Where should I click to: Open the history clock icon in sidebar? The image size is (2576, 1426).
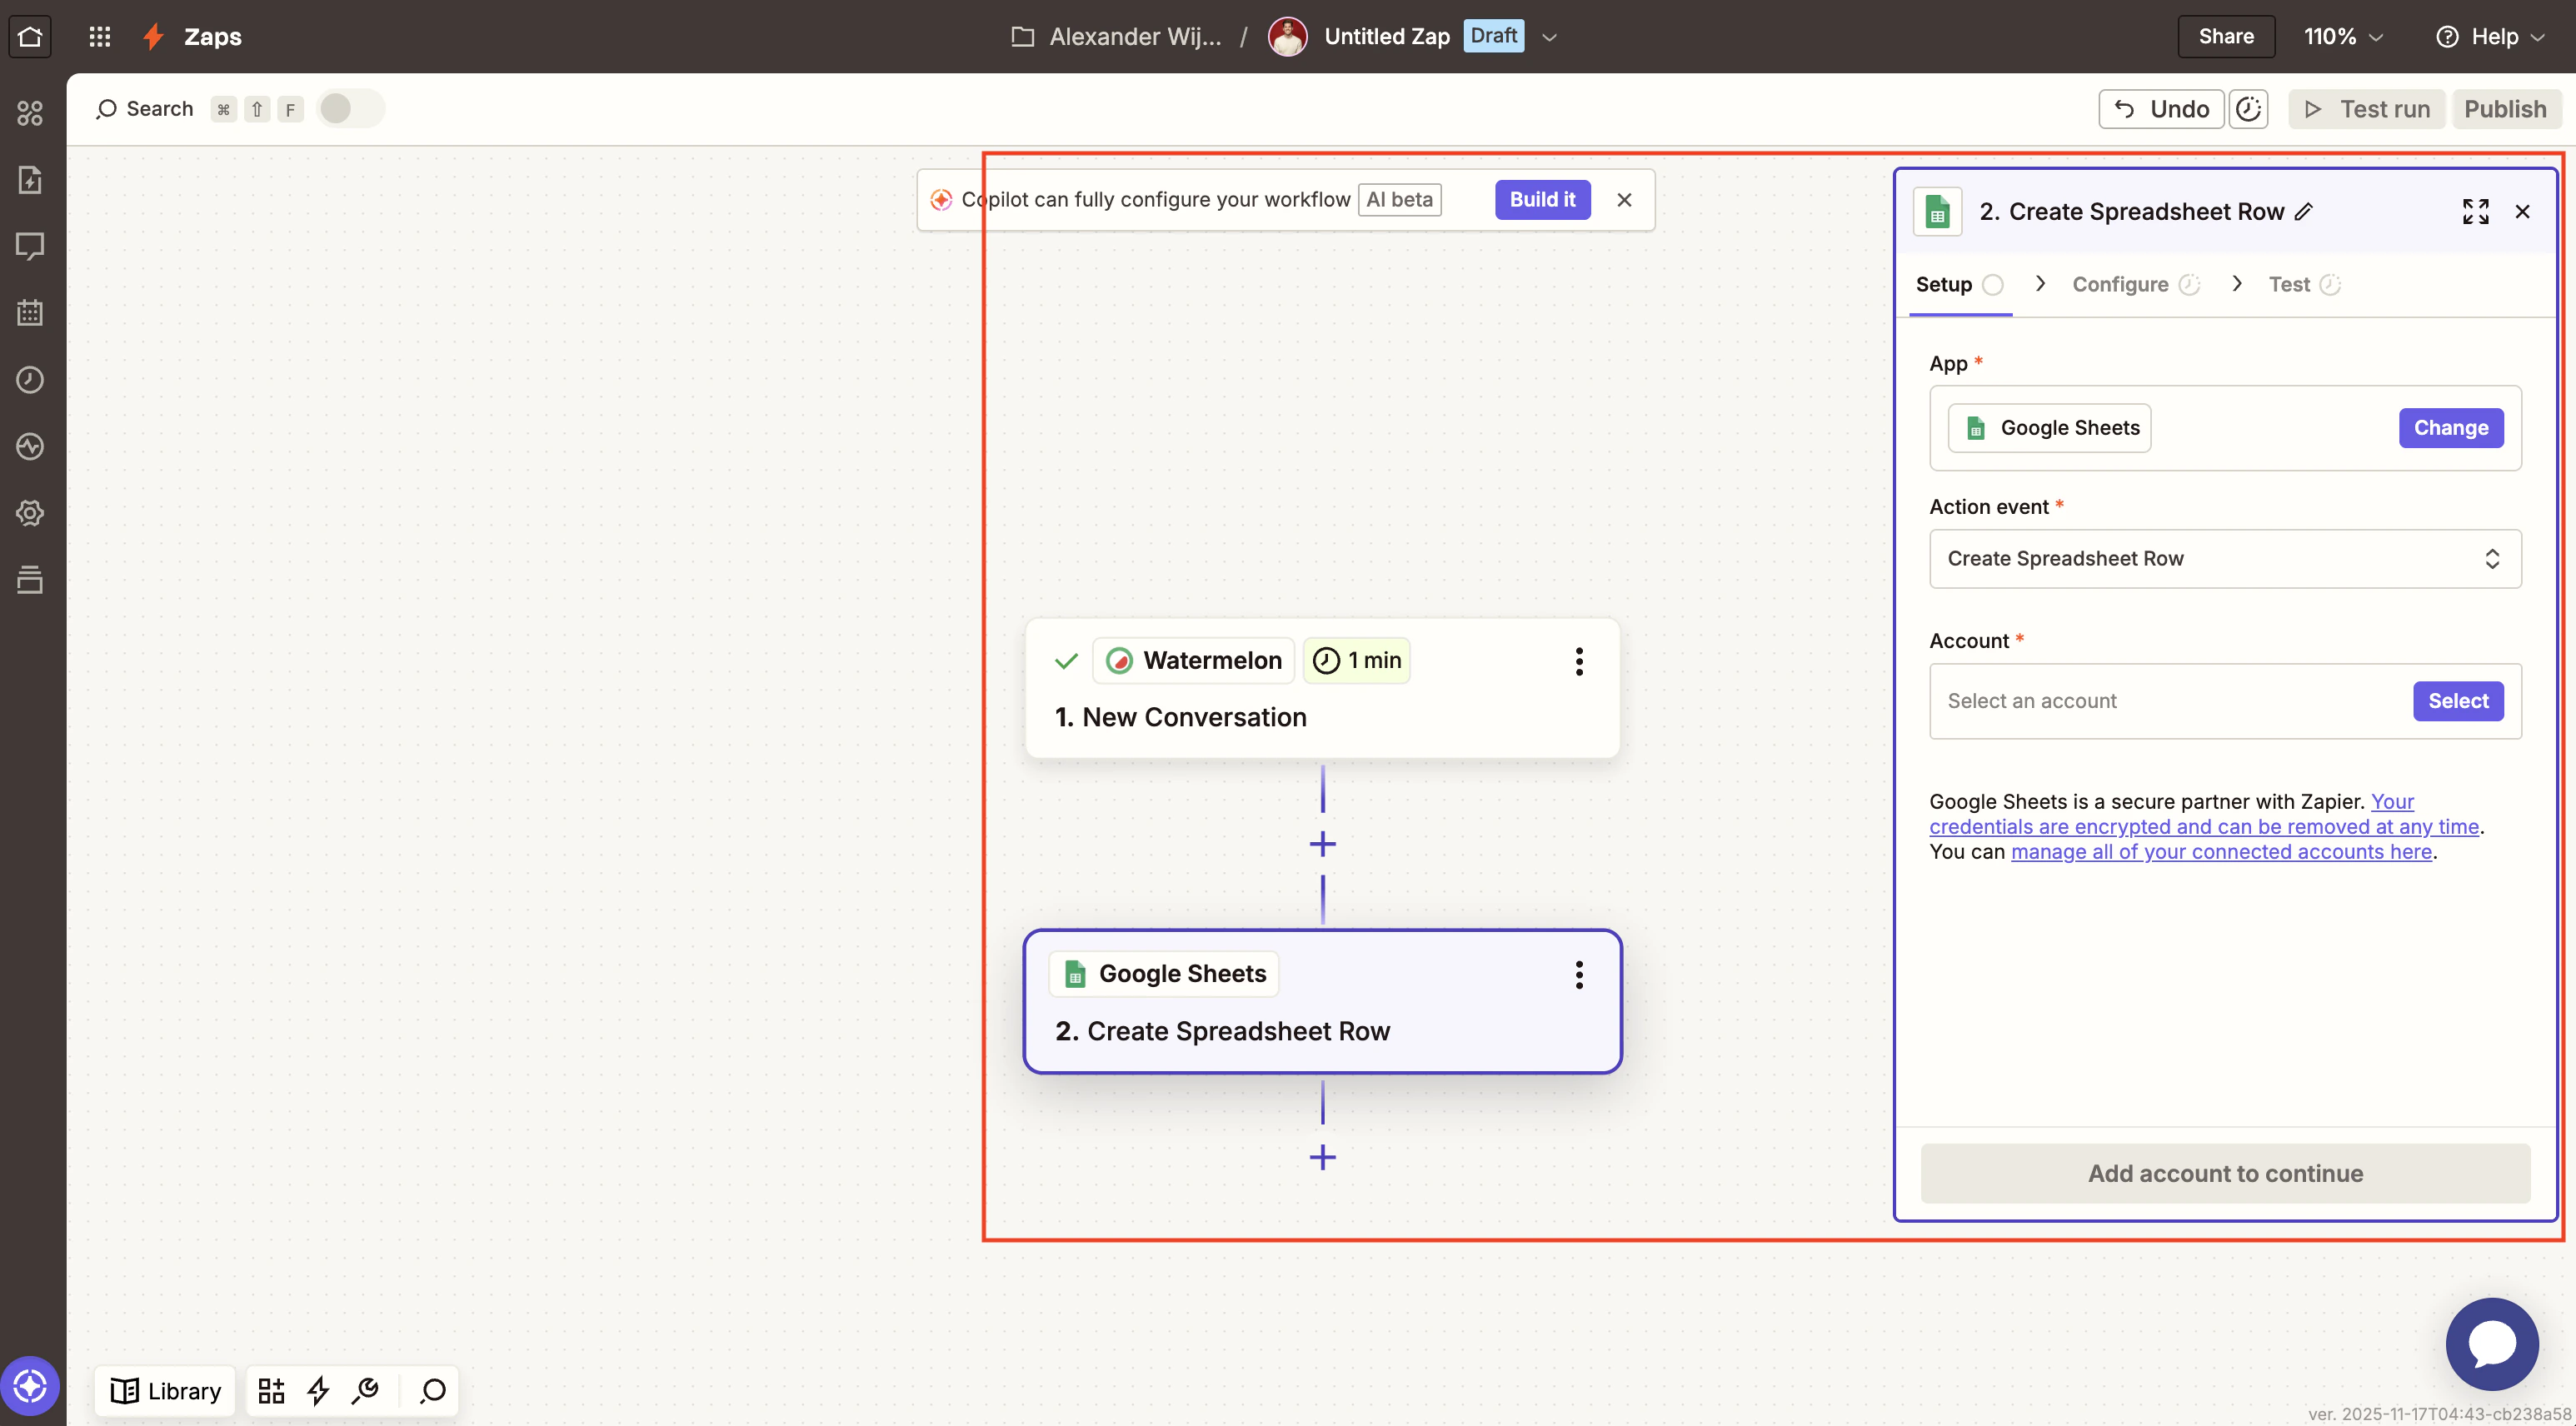[x=30, y=380]
